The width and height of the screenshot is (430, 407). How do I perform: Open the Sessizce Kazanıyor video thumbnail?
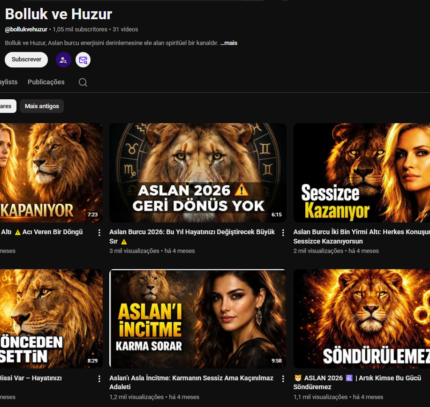[x=362, y=173]
